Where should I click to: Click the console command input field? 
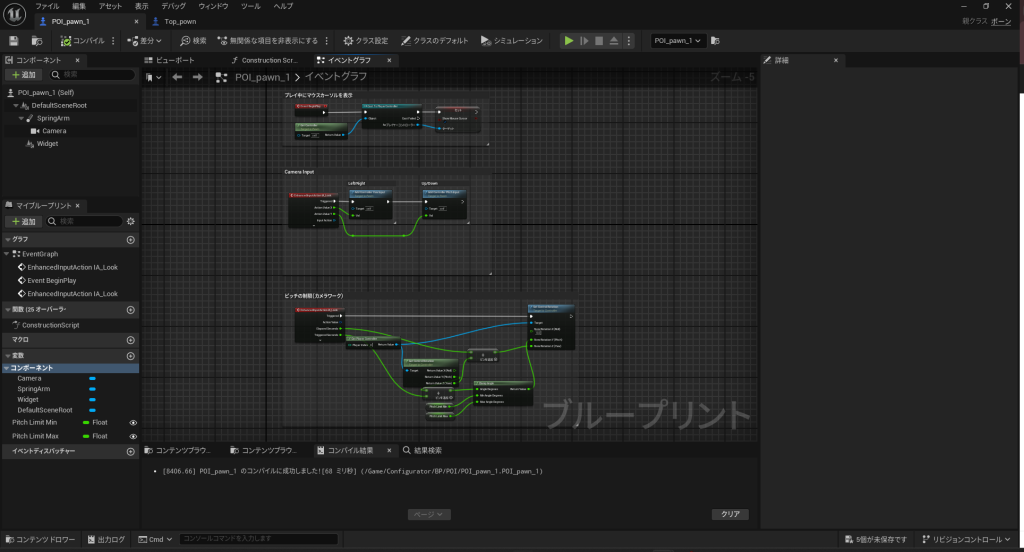(260, 540)
